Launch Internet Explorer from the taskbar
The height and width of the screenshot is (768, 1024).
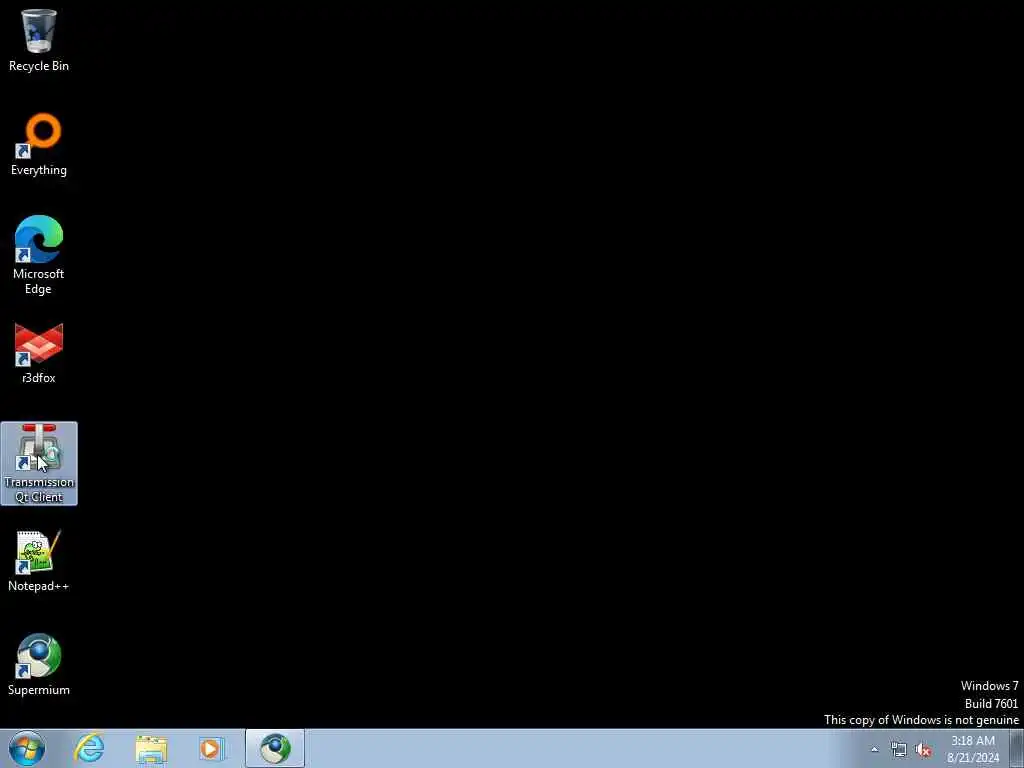(x=89, y=748)
